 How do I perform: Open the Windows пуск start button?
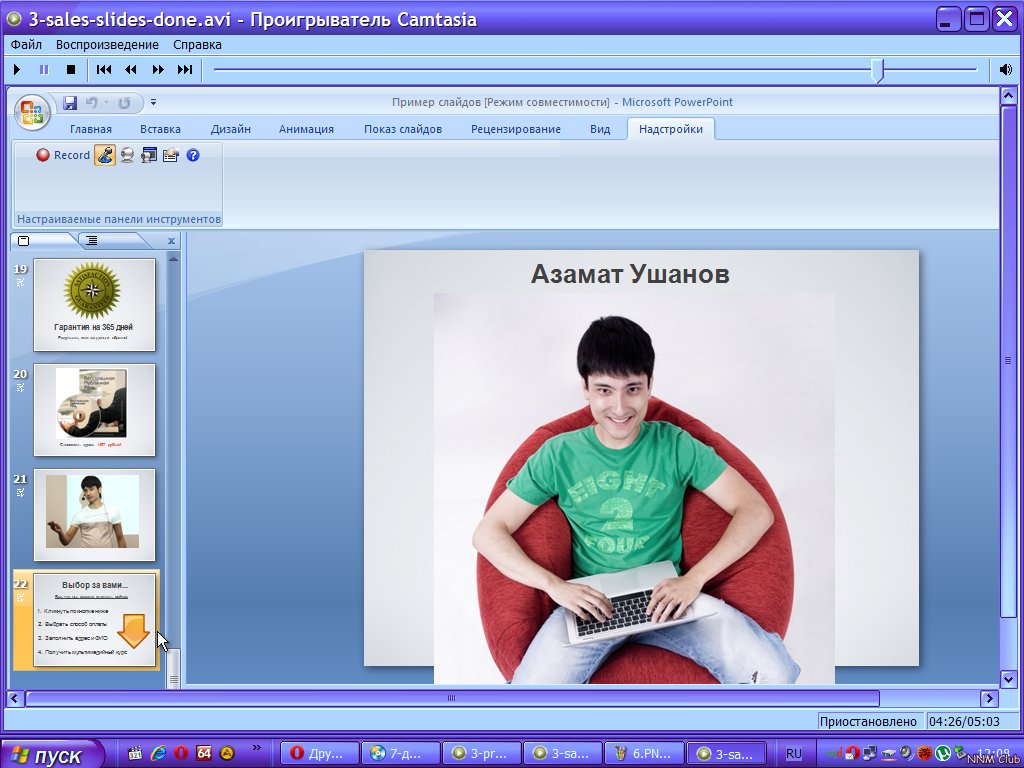tap(52, 755)
